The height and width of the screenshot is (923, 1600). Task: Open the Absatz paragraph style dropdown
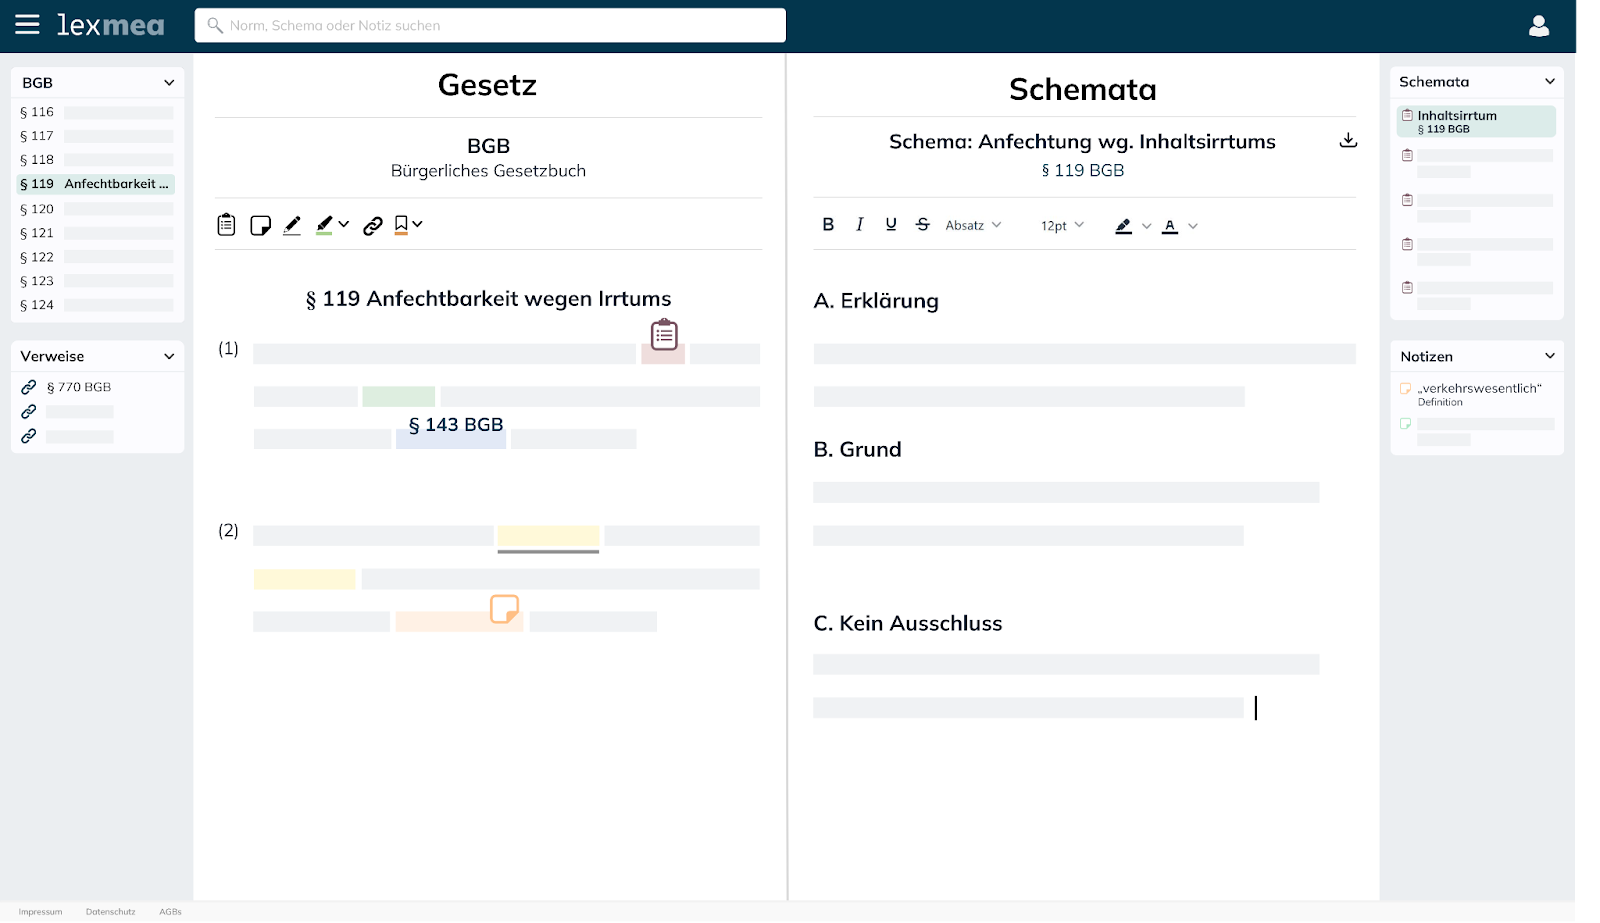[973, 225]
